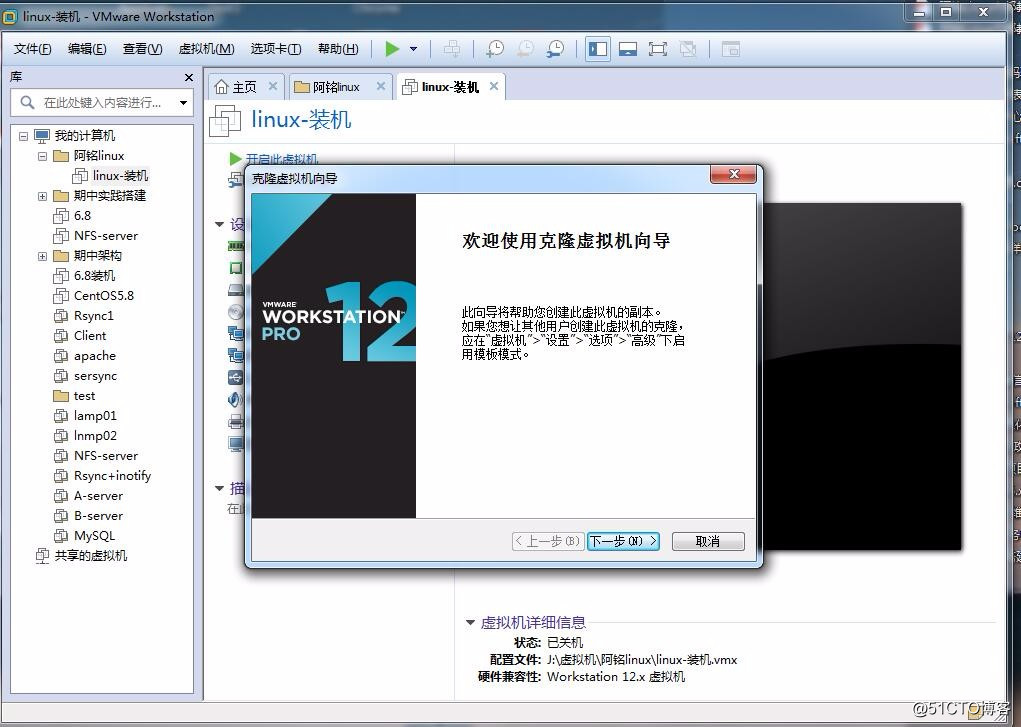Image resolution: width=1021 pixels, height=727 pixels.
Task: Click the take snapshot clock icon
Action: click(x=495, y=49)
